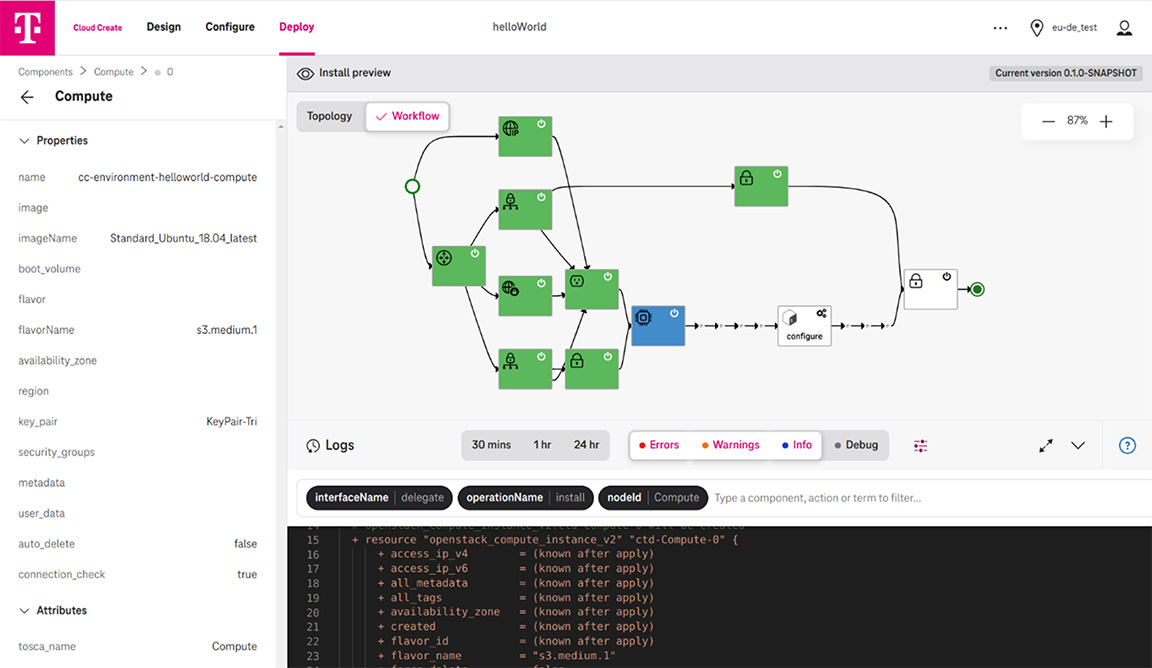The image size is (1152, 668).
Task: Collapse the Properties section
Action: [x=25, y=141]
